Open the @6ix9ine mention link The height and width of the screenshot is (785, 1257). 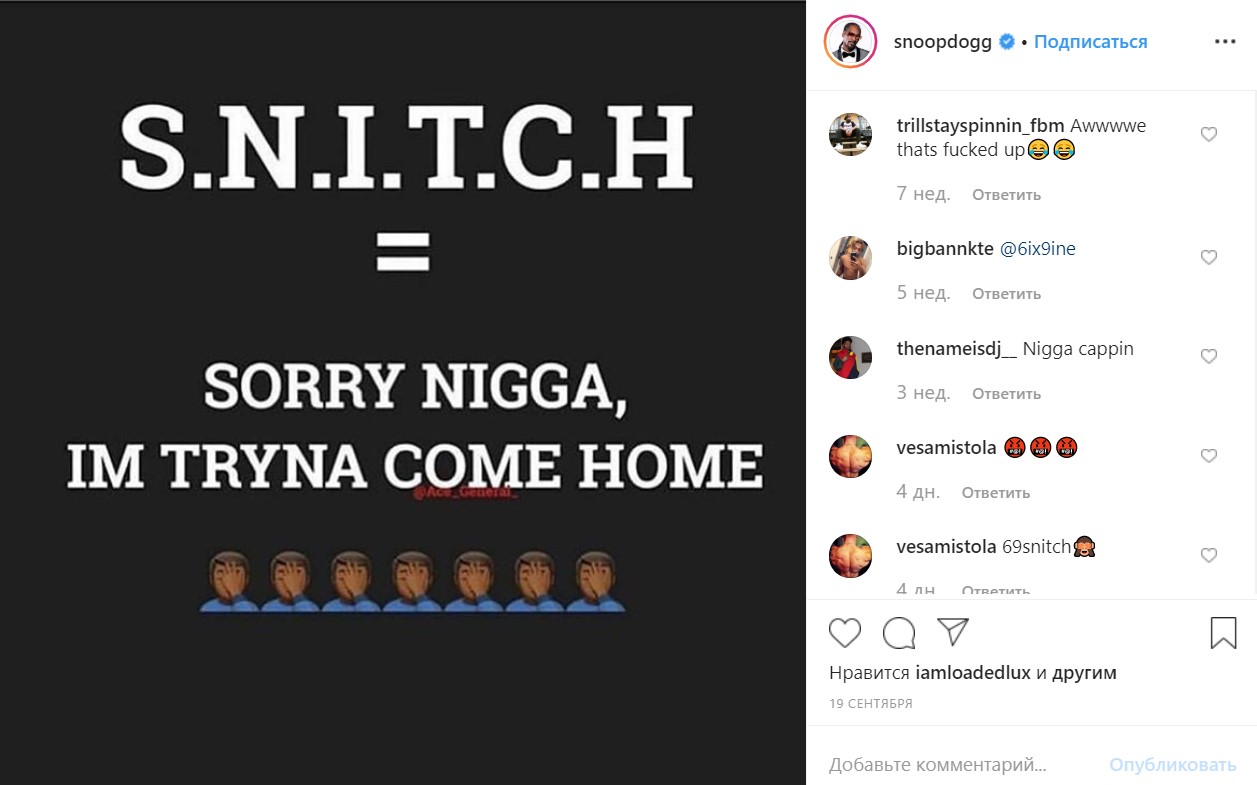pos(1038,249)
